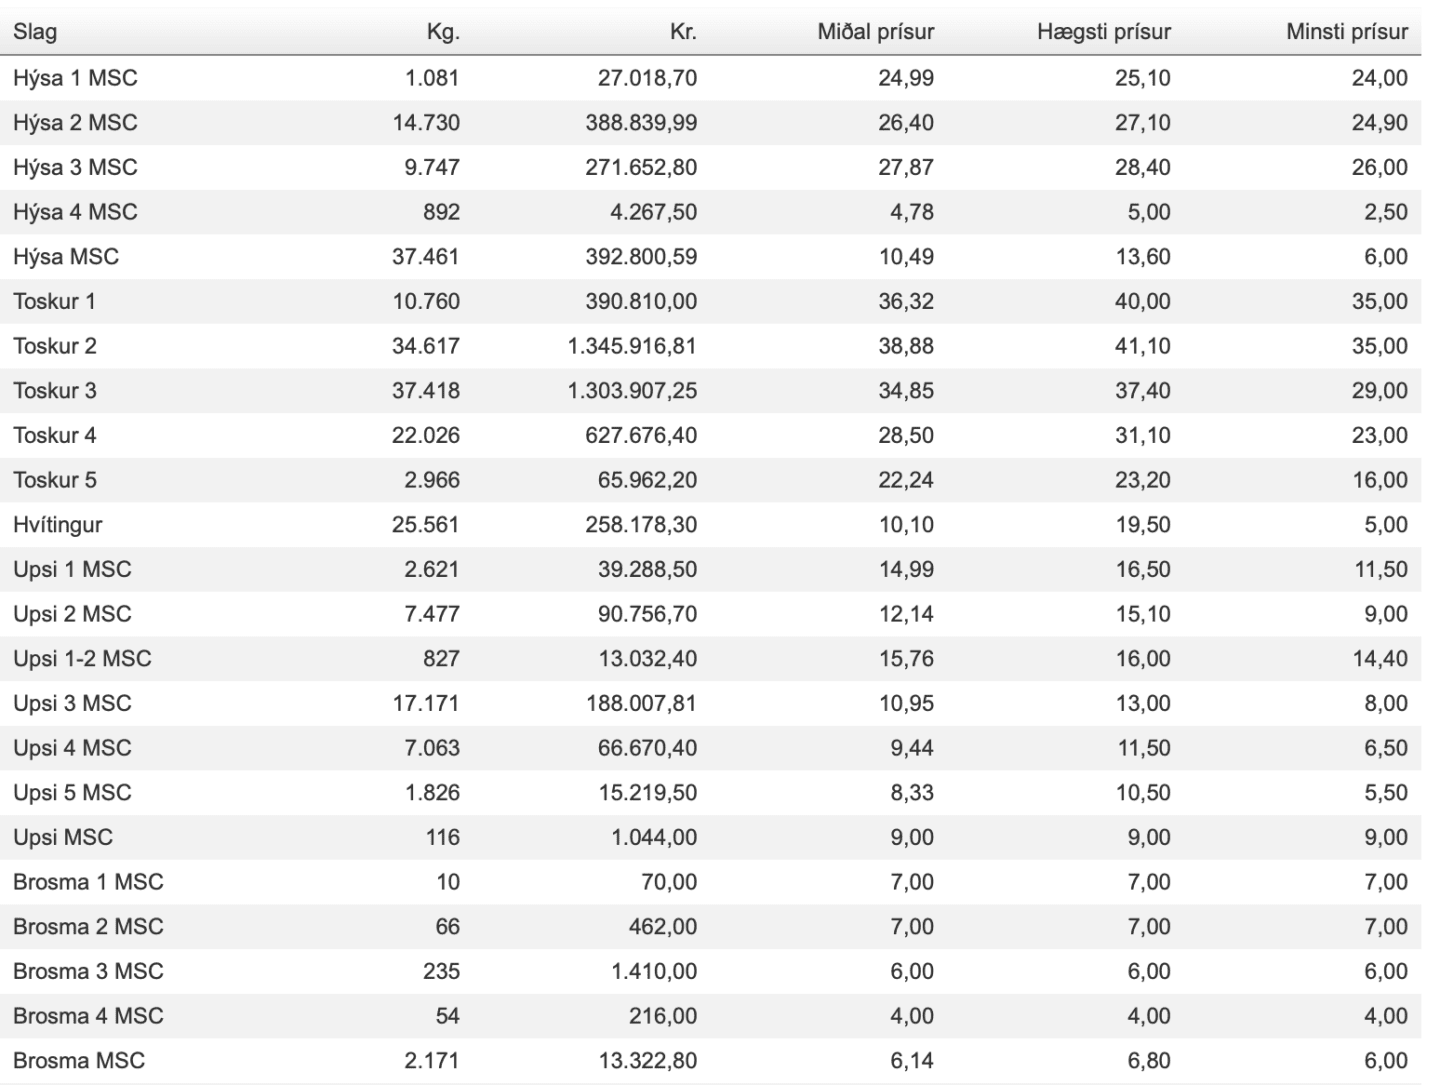
Task: Click the Toskur 2 row label
Action: [55, 346]
